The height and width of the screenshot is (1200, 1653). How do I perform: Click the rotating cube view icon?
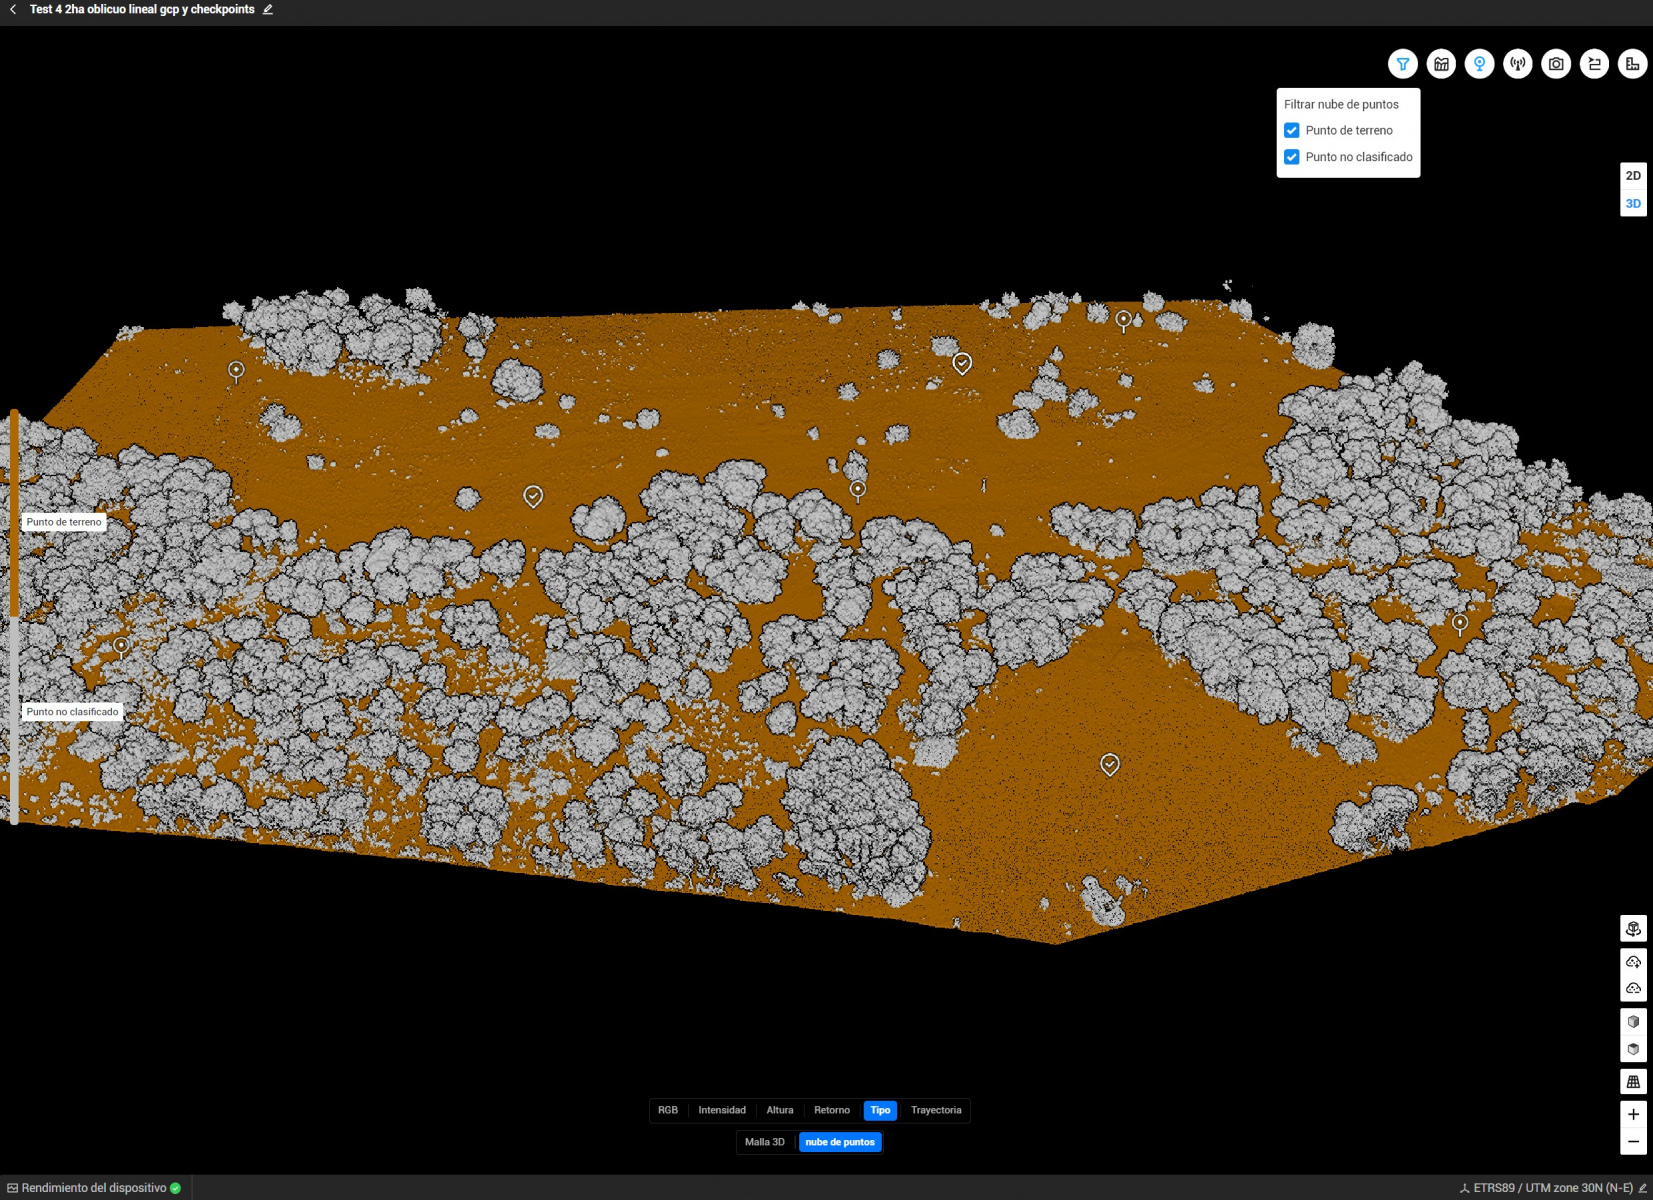[1632, 929]
